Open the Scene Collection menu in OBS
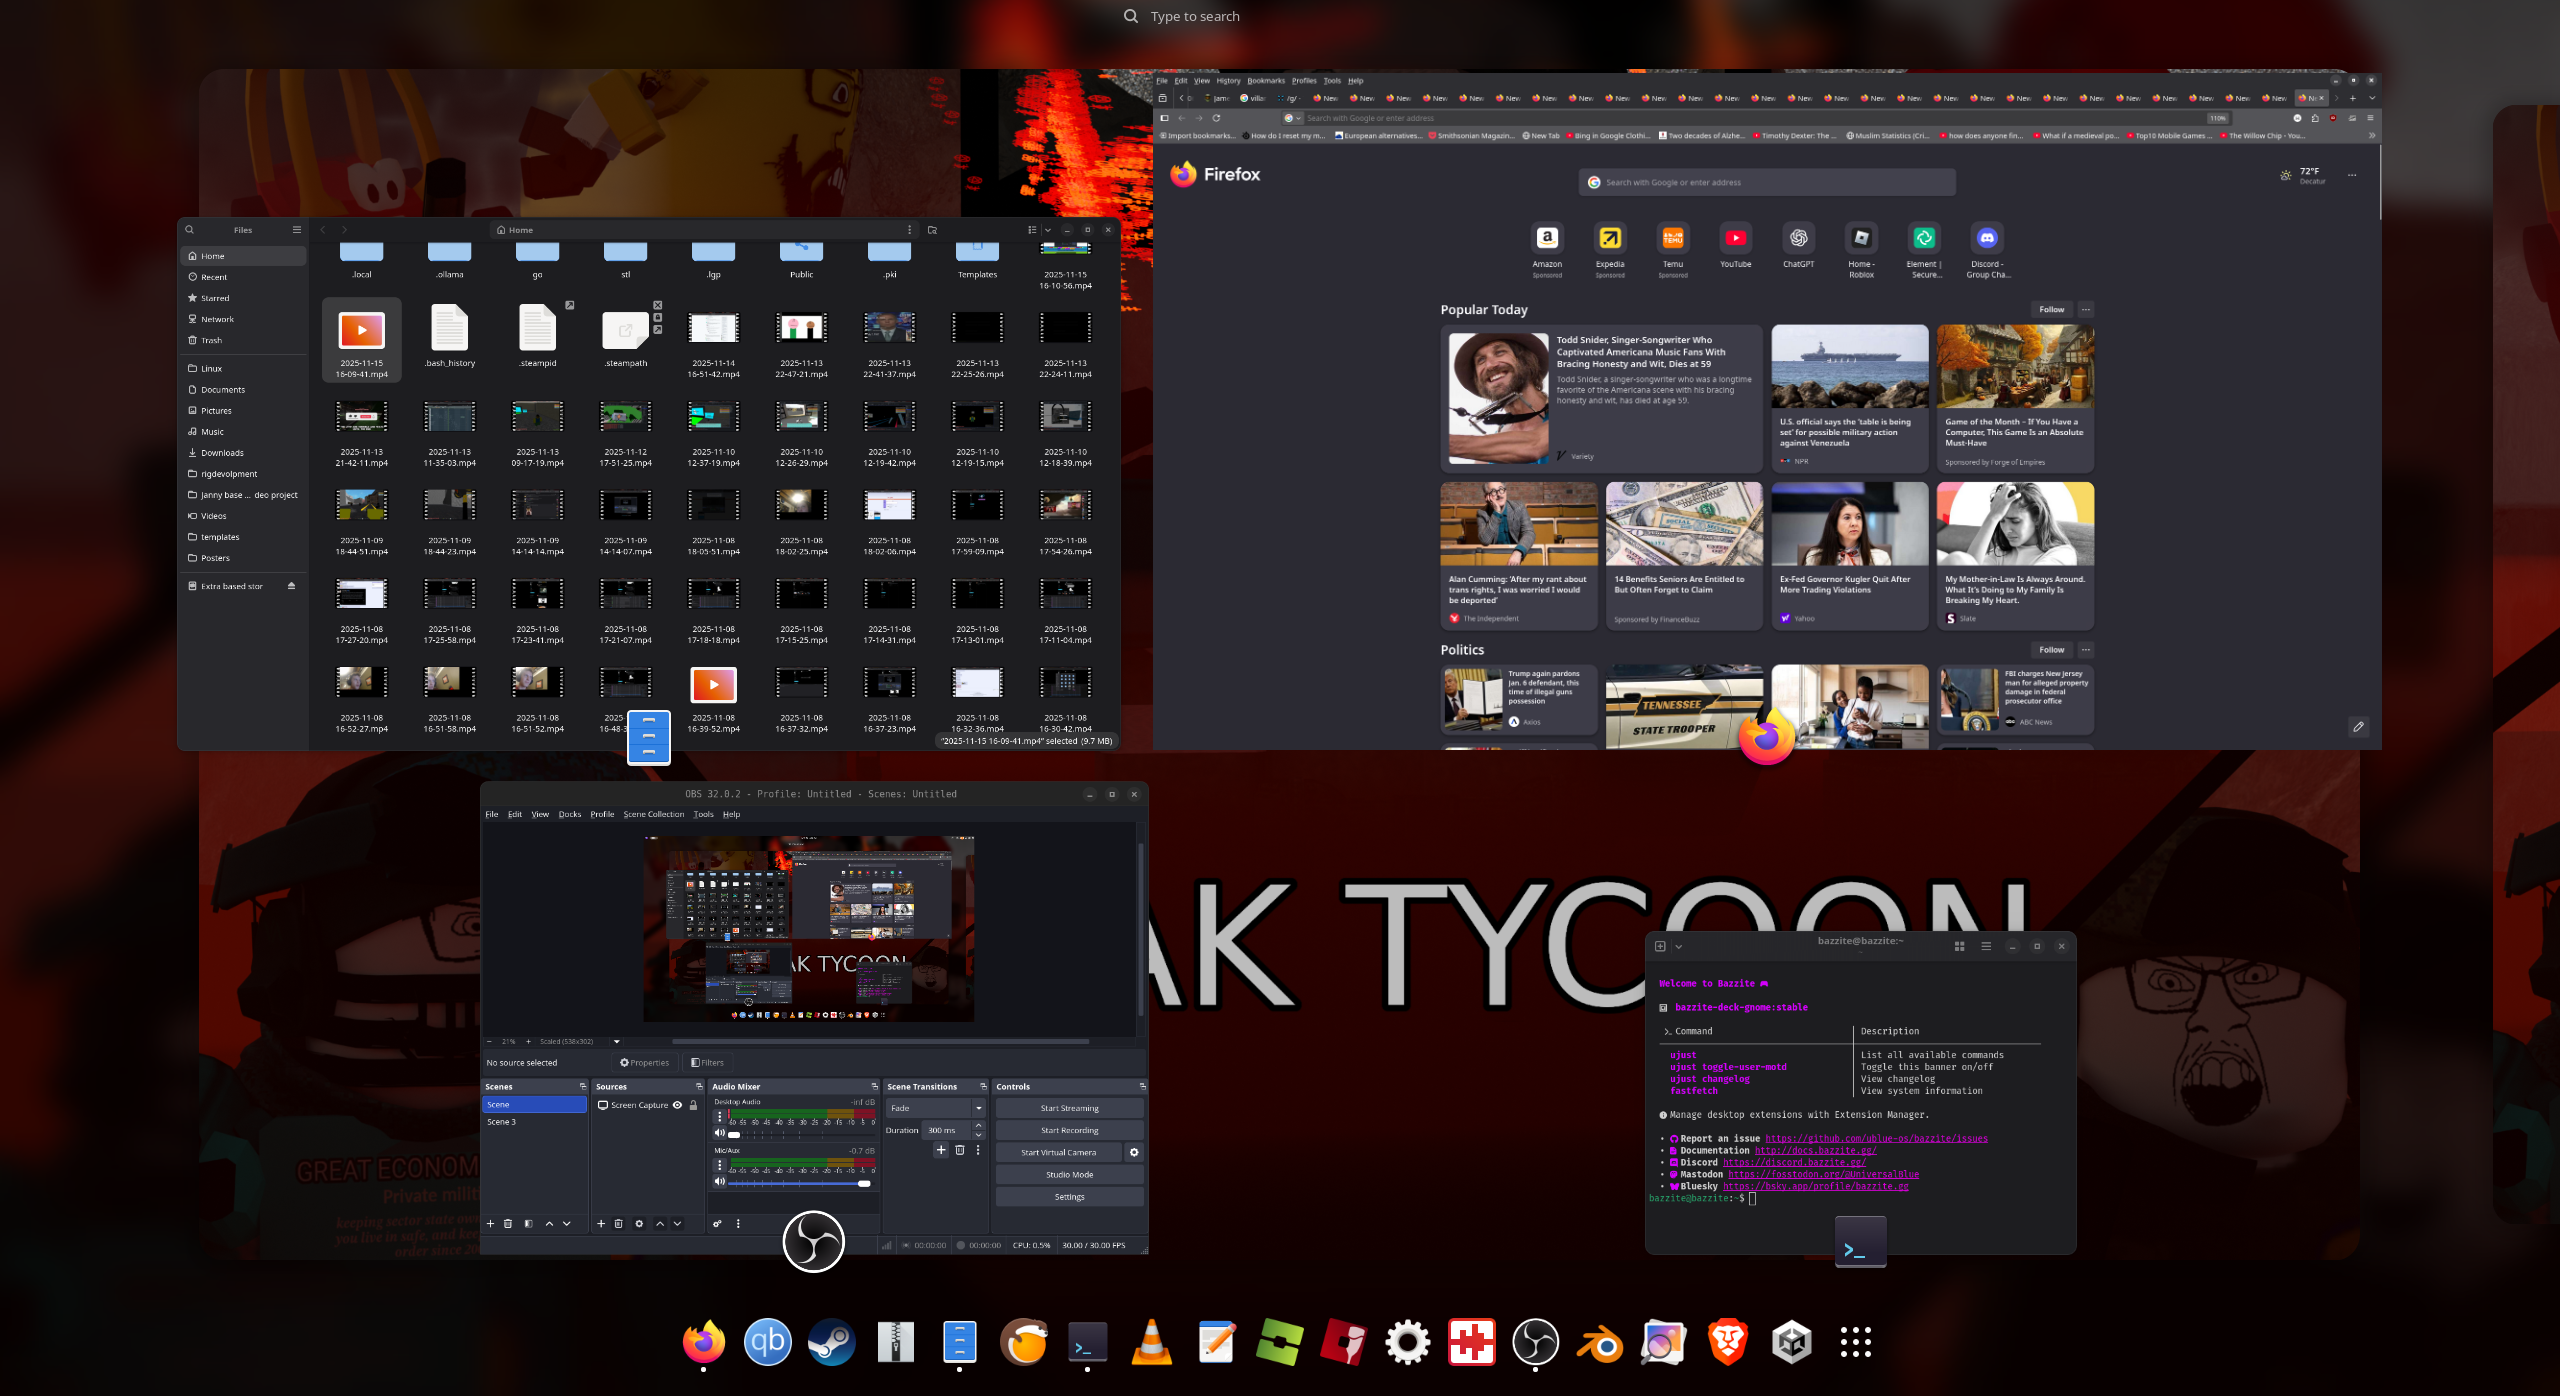This screenshot has height=1396, width=2560. tap(653, 814)
